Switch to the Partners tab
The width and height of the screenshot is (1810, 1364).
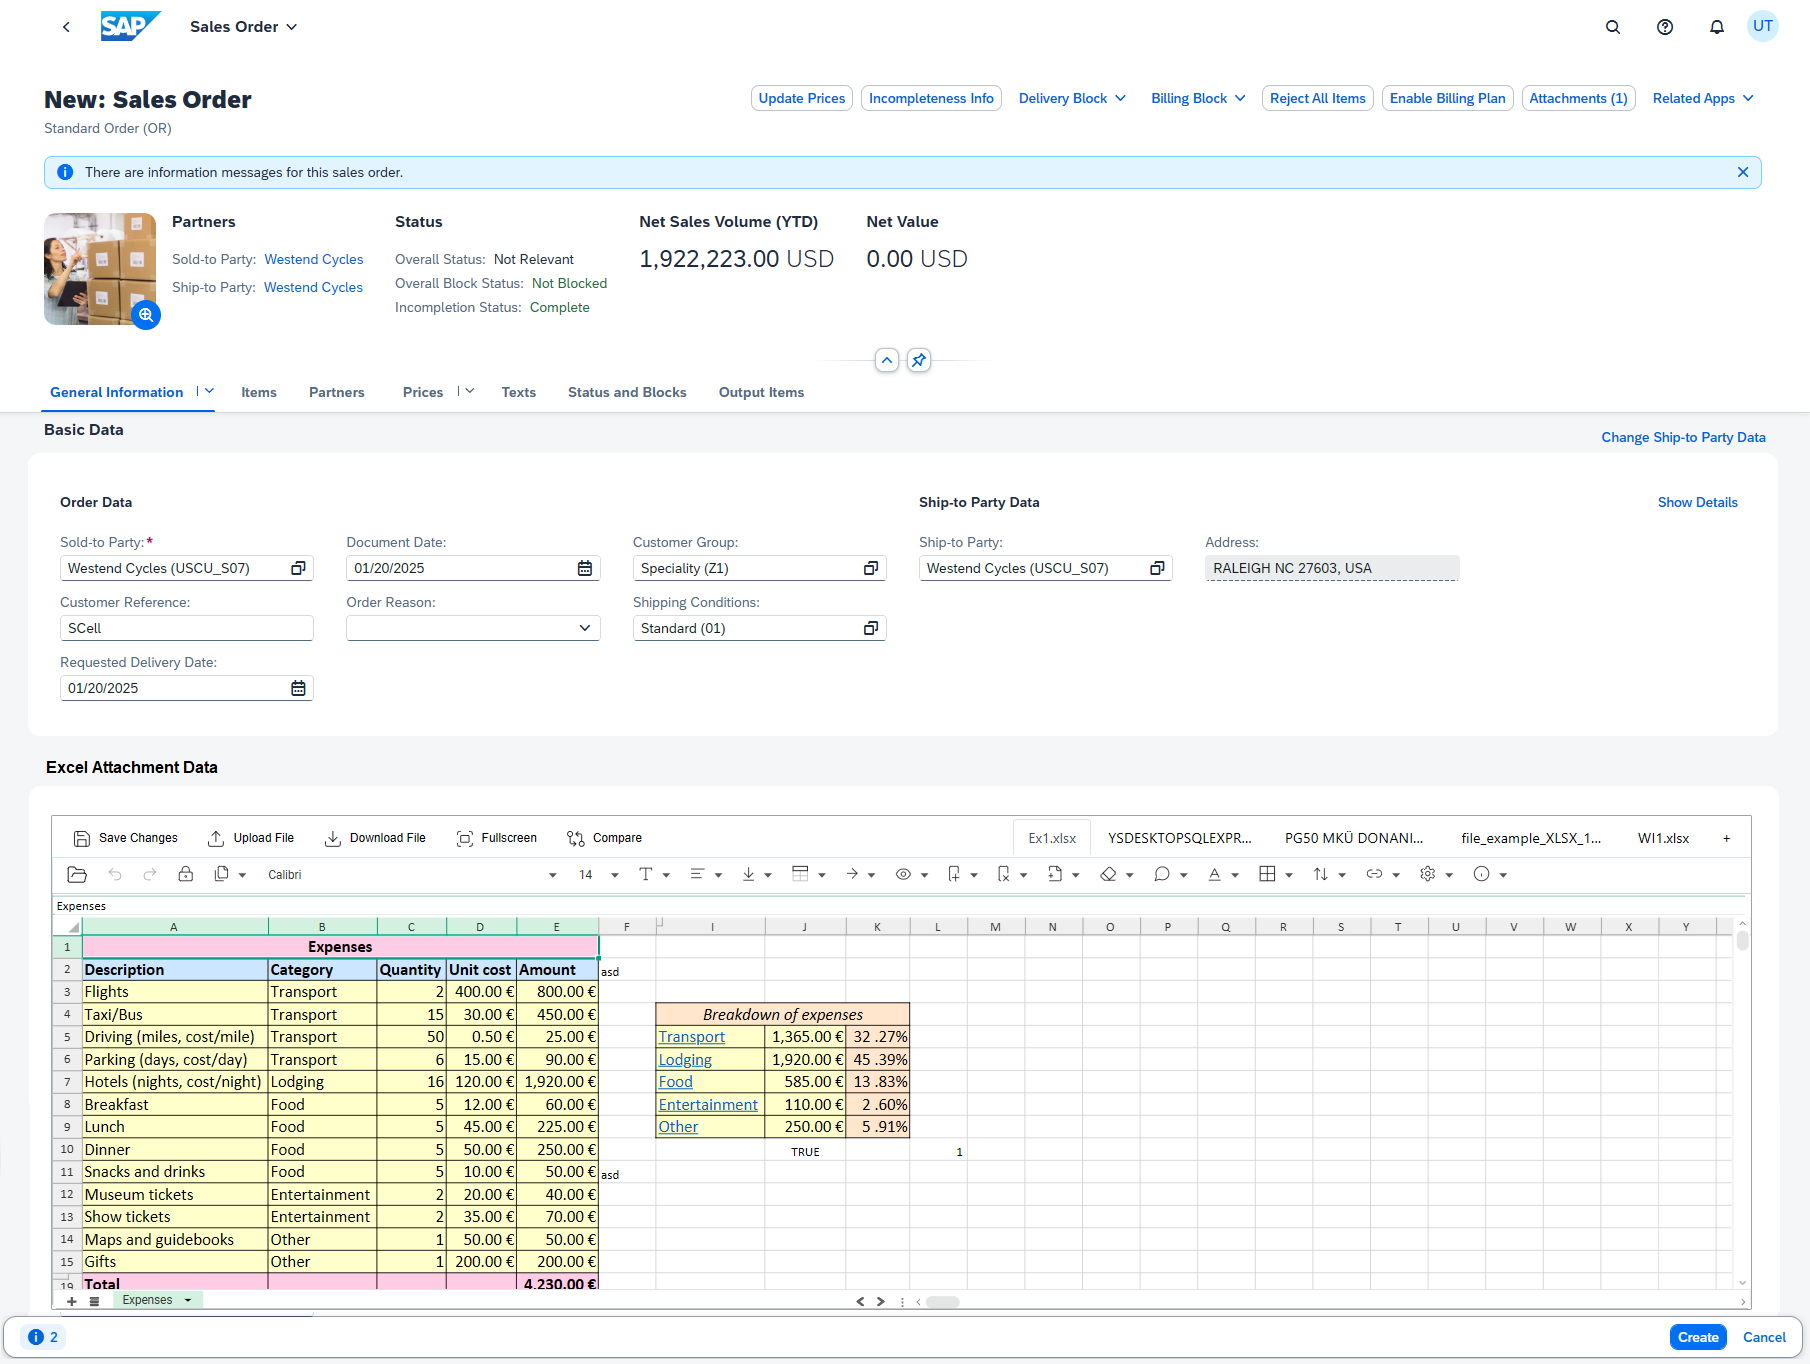[337, 392]
